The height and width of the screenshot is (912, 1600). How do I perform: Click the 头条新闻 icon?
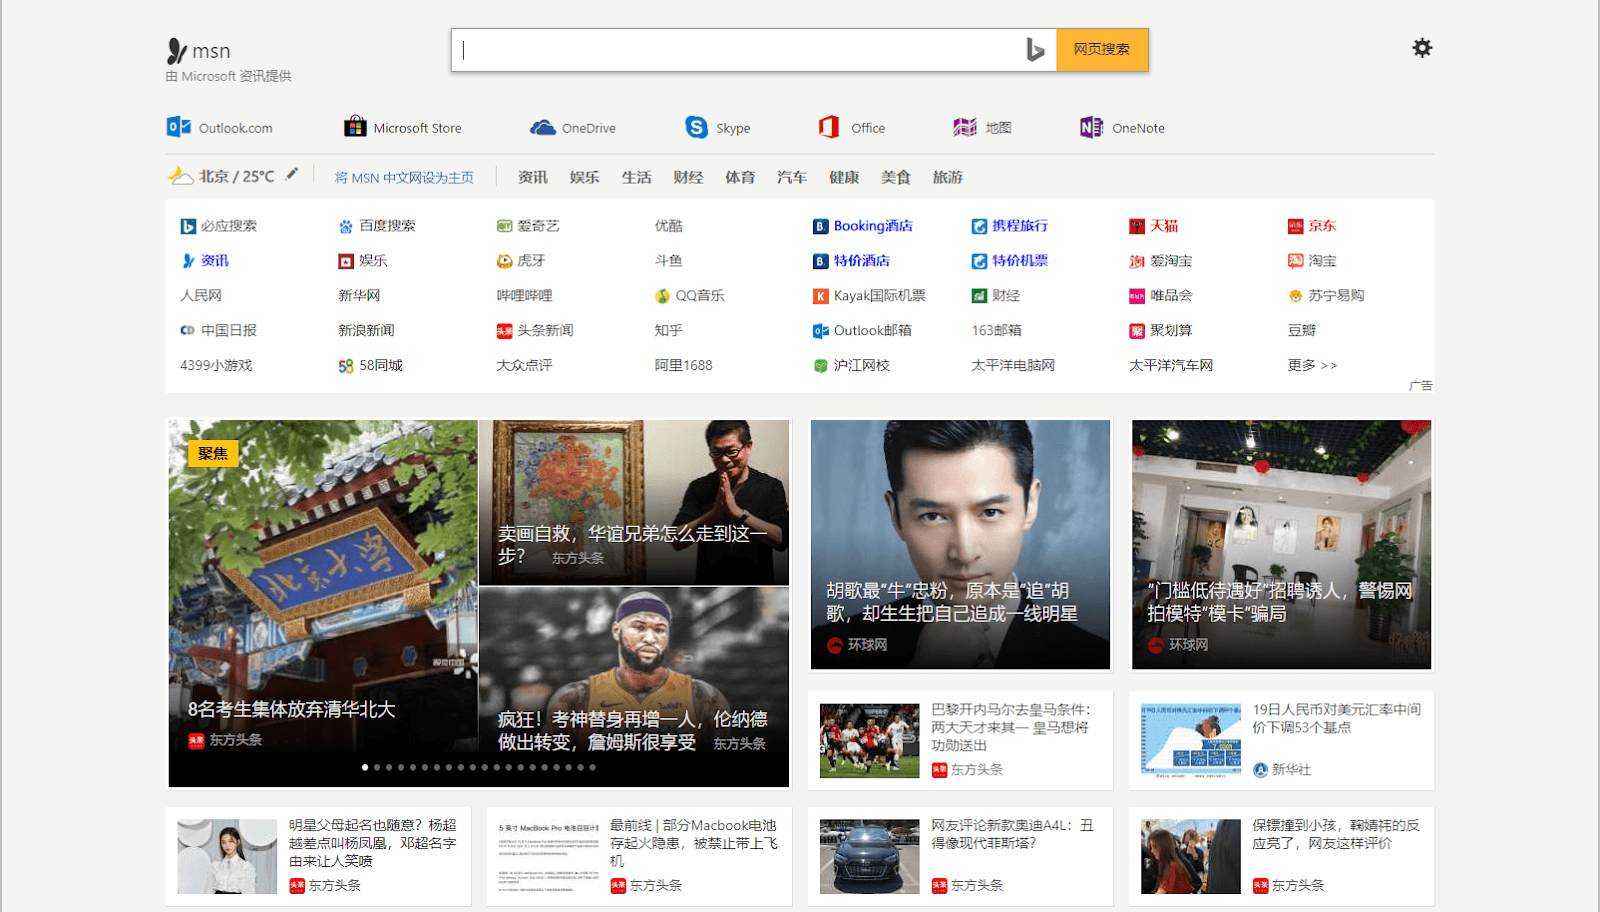click(x=504, y=331)
